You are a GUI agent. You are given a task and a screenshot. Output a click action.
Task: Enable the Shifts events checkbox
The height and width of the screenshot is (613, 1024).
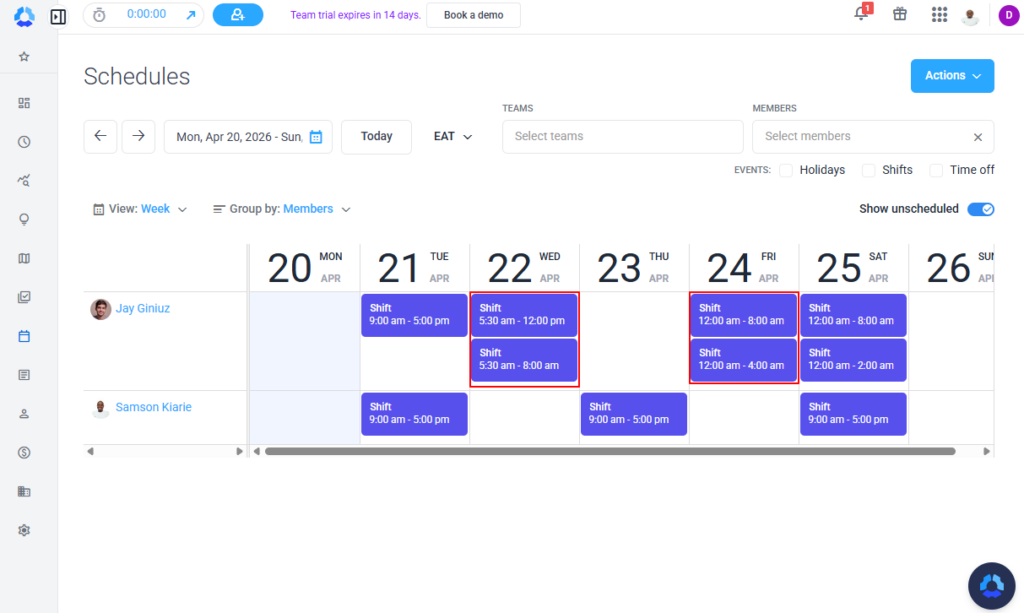869,170
